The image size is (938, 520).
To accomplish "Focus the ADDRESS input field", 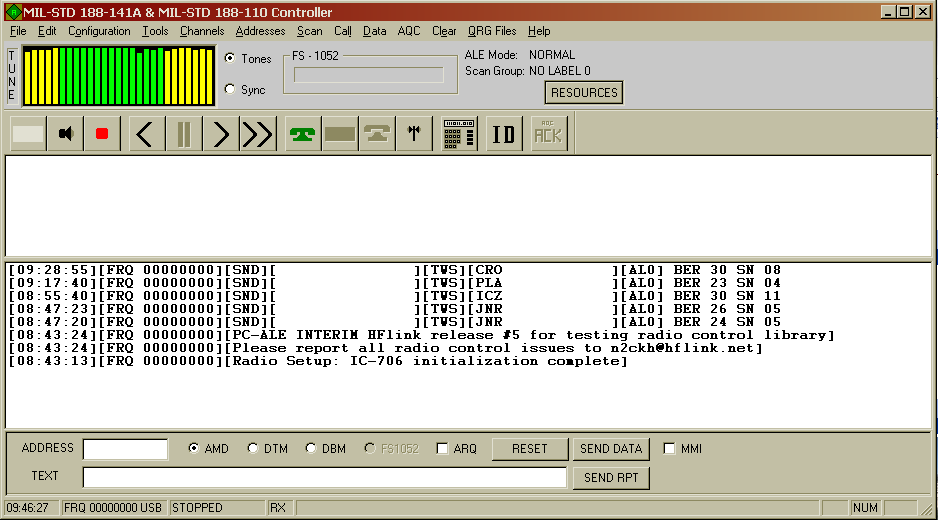I will tap(125, 449).
